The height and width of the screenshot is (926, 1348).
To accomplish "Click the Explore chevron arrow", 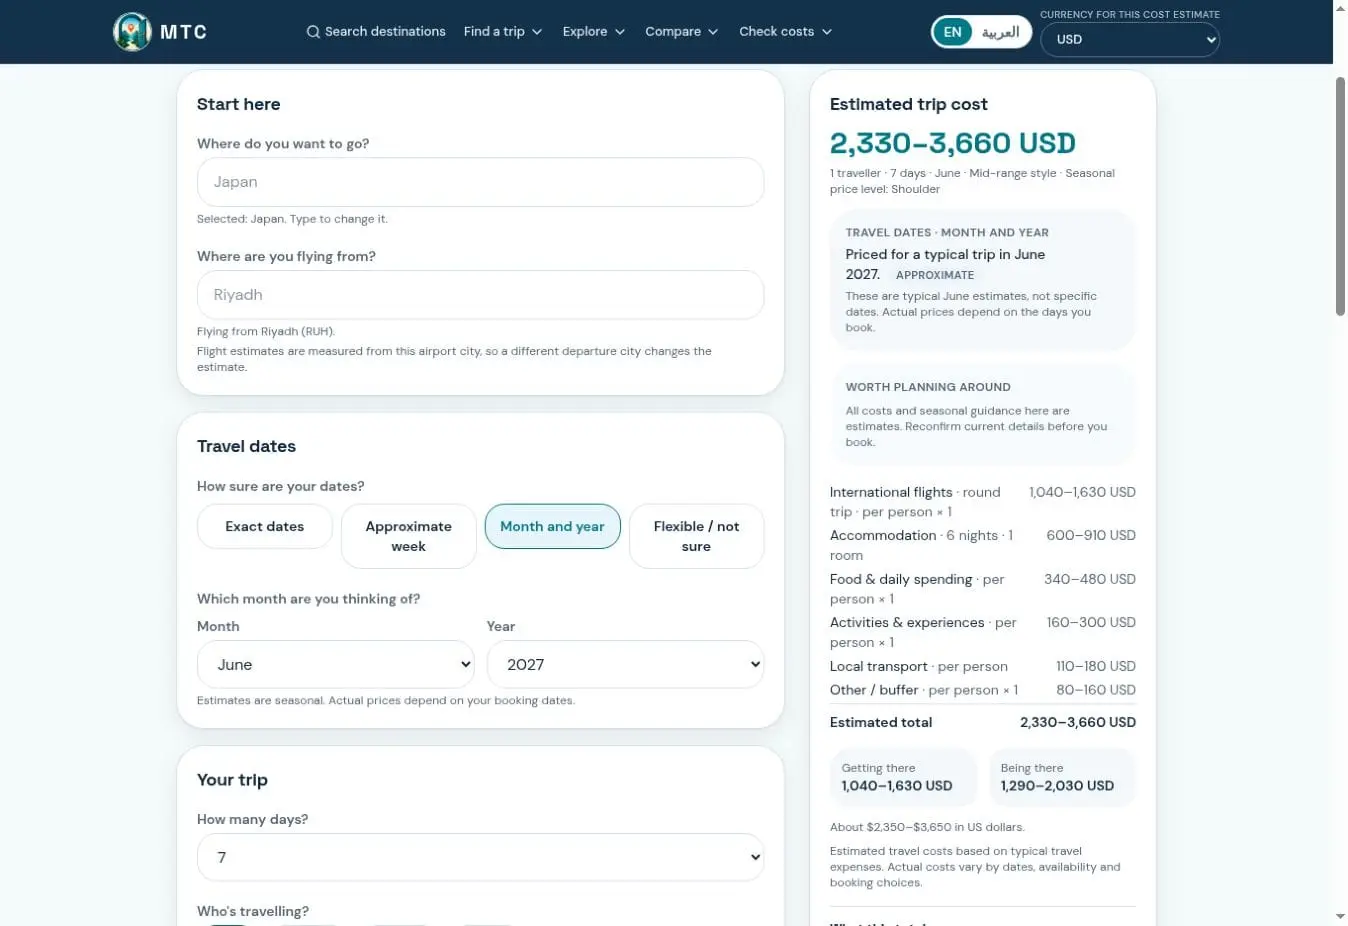I will pyautogui.click(x=620, y=32).
